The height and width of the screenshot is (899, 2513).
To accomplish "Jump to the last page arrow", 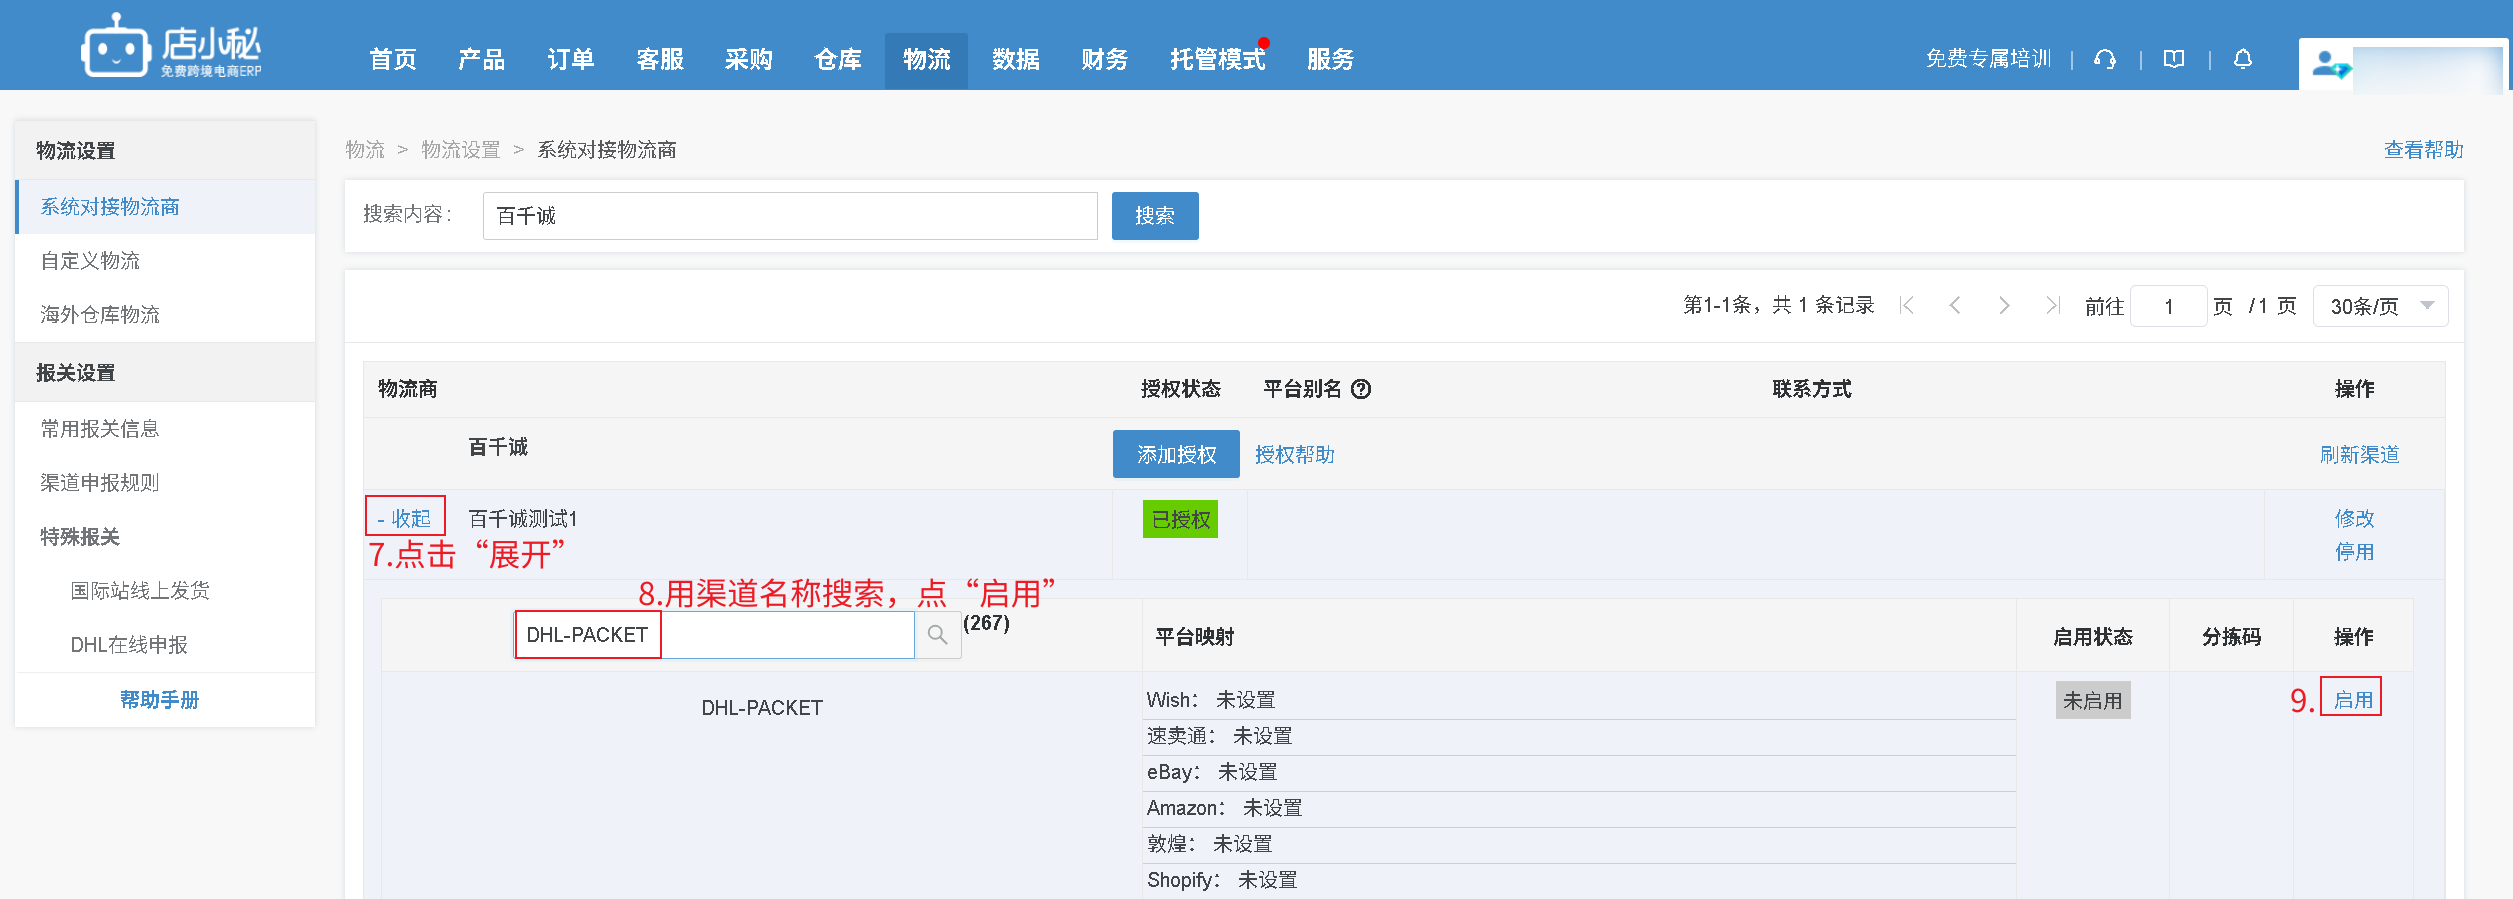I will [x=2052, y=306].
